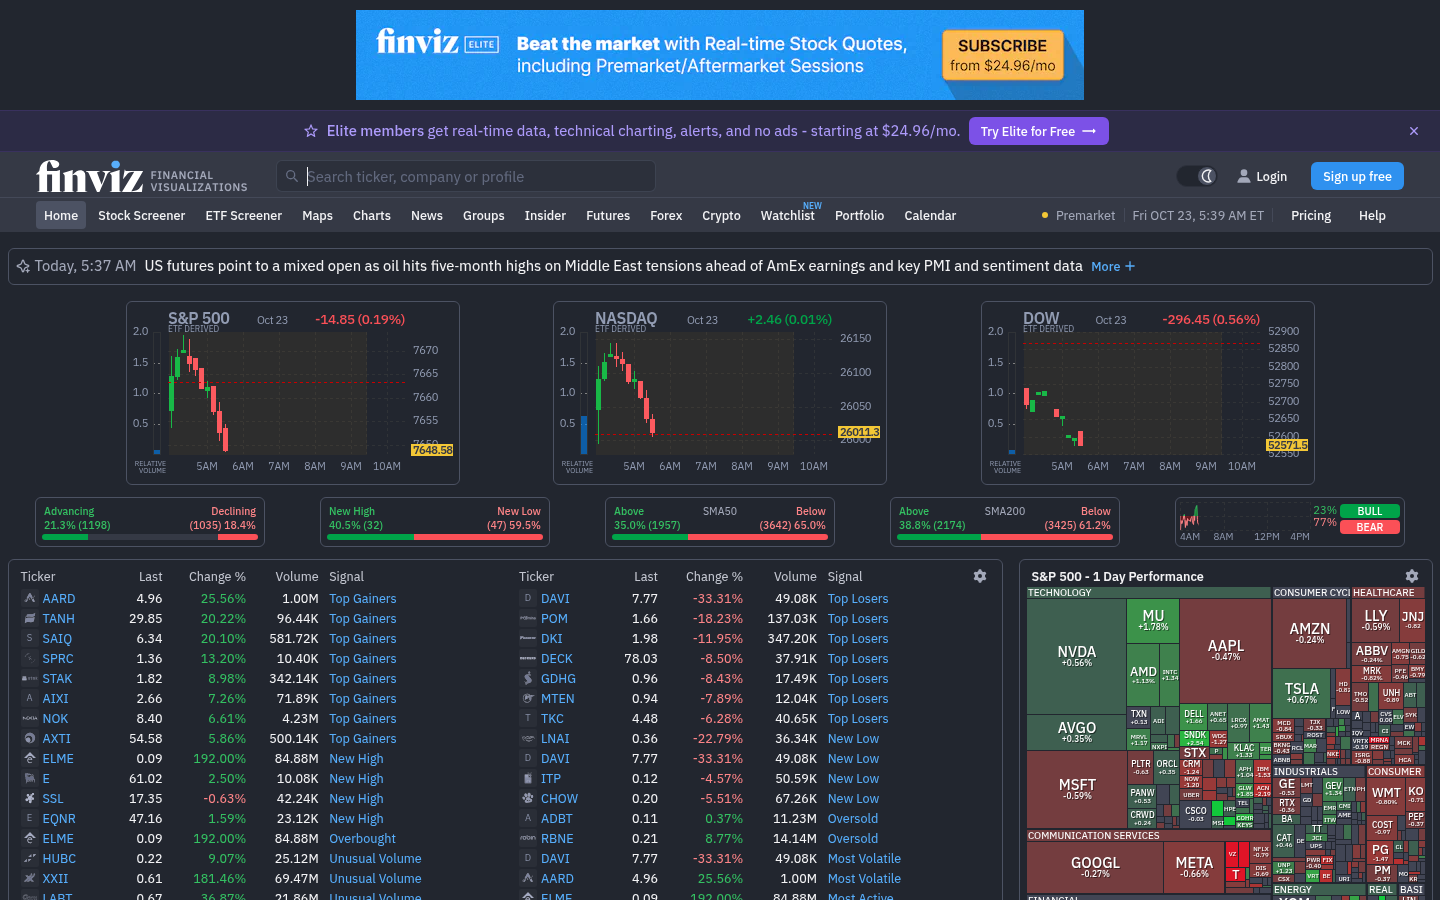The image size is (1440, 900).
Task: Click the New High/New Low ratio bar
Action: point(435,537)
